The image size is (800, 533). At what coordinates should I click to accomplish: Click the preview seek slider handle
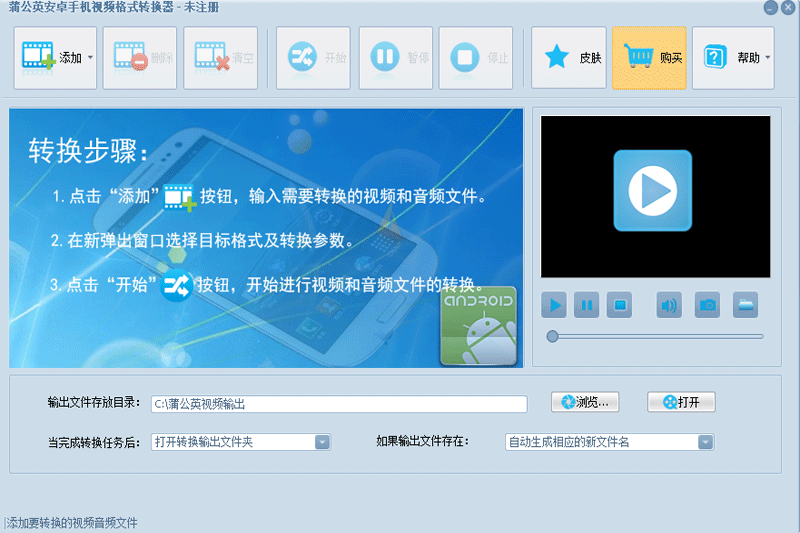coord(552,337)
